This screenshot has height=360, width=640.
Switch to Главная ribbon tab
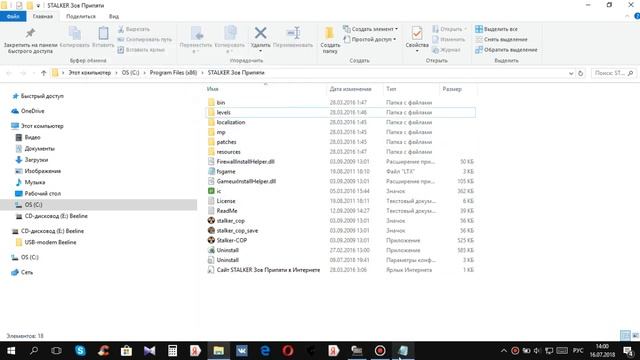pyautogui.click(x=43, y=16)
